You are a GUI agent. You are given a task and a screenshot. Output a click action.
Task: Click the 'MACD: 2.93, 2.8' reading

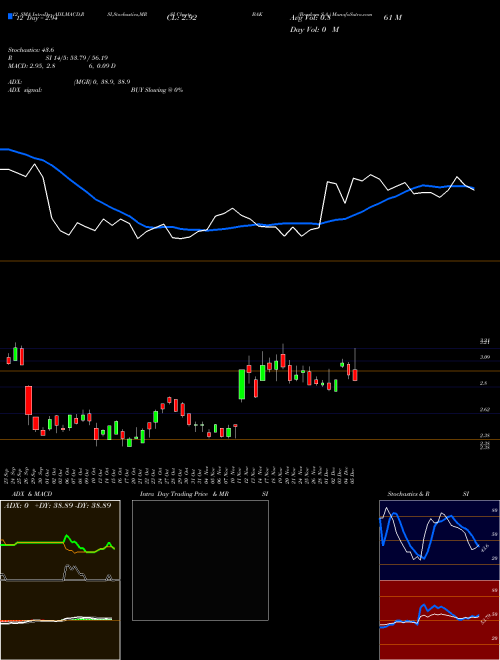[x=32, y=66]
